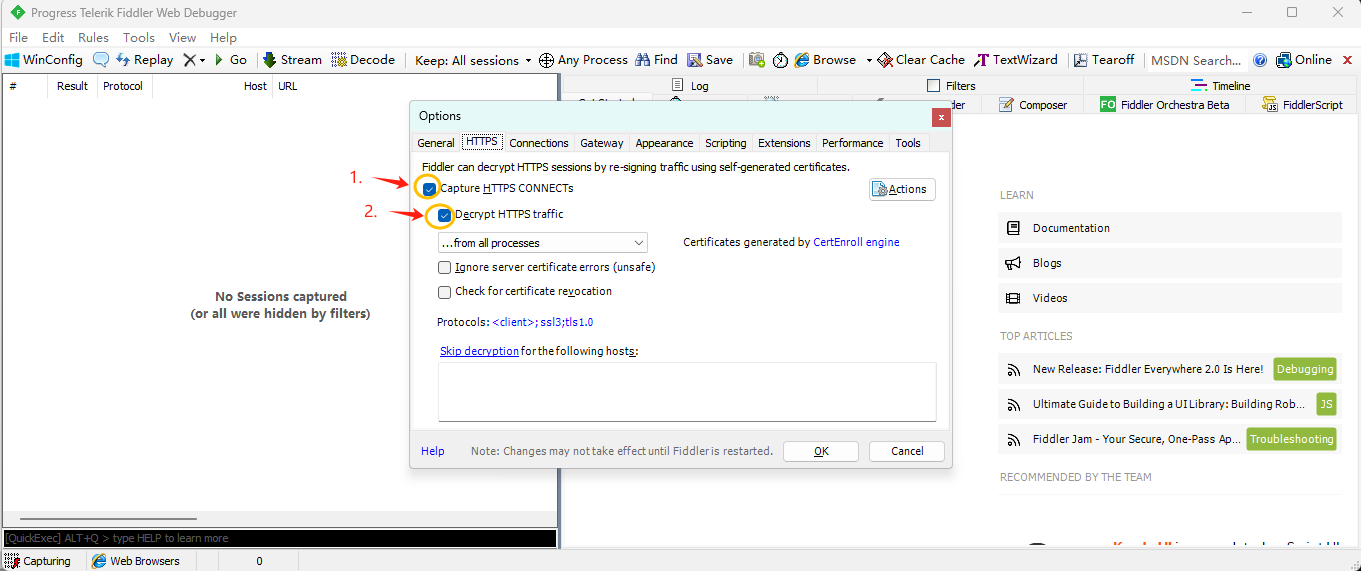1361x571 pixels.
Task: Toggle Stream mode in toolbar
Action: coord(292,60)
